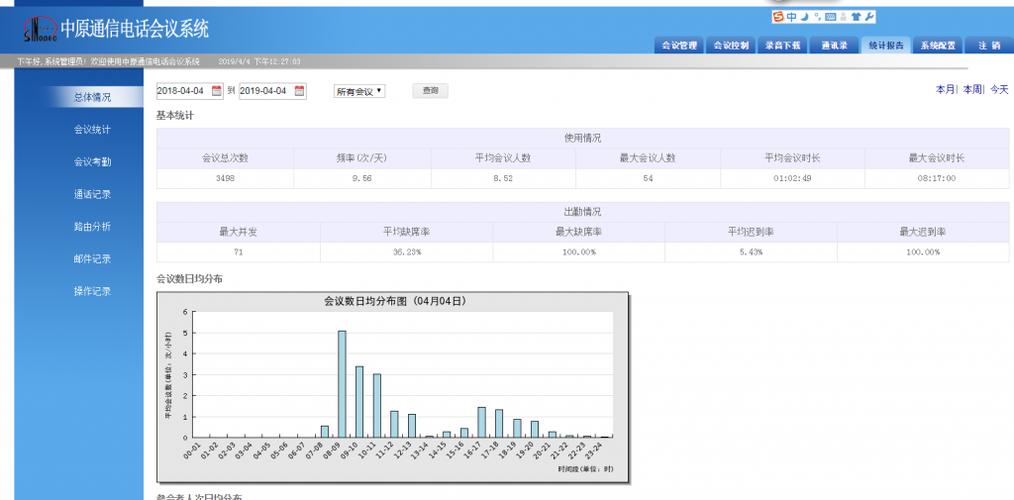Click the 出勤情况 table header
1014x500 pixels.
pyautogui.click(x=583, y=212)
